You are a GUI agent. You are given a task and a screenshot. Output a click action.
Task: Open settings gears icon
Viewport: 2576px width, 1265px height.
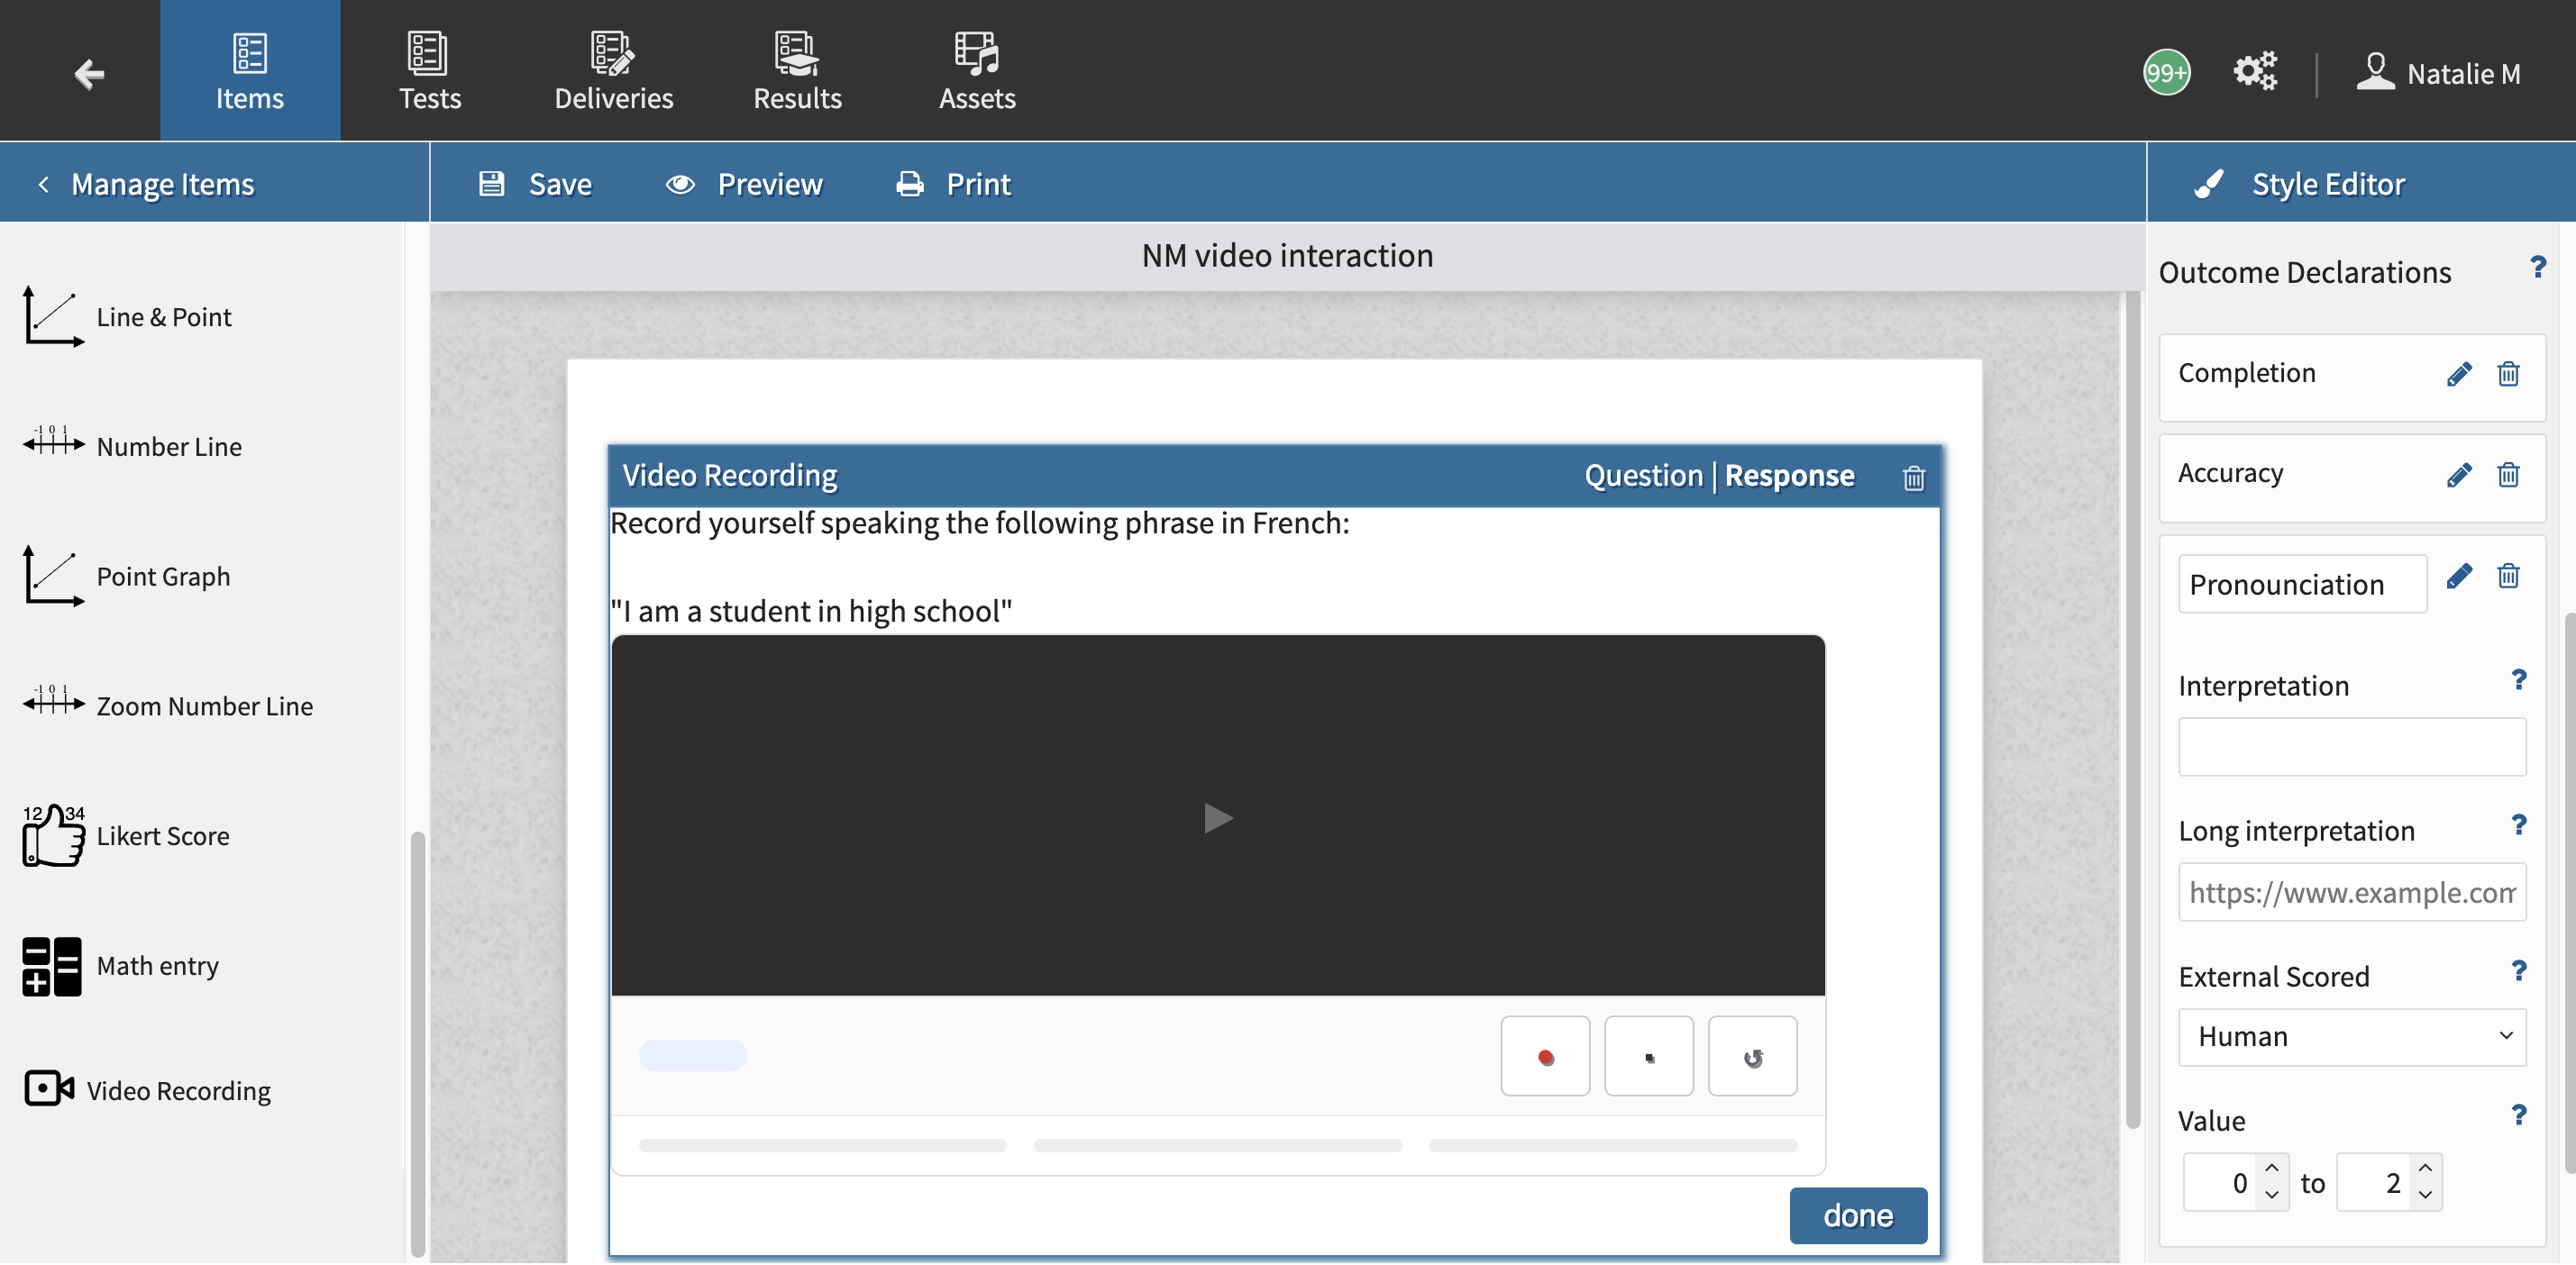click(x=2255, y=71)
